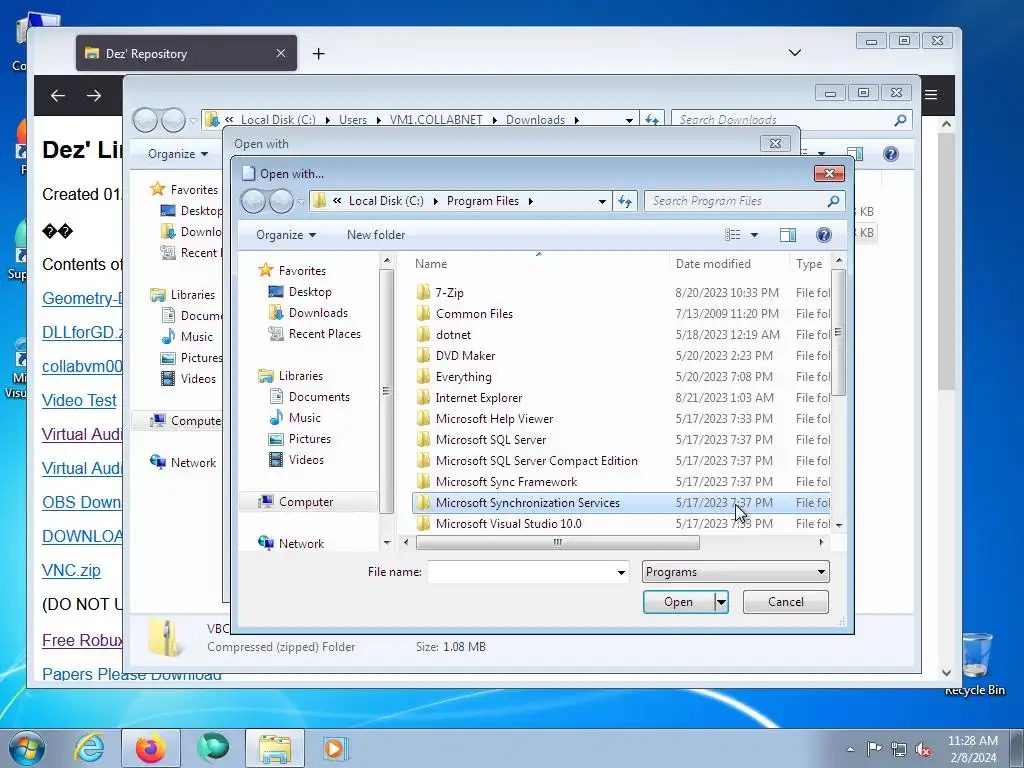Click the file list vertical scrollbar
The width and height of the screenshot is (1024, 768).
coord(839,332)
